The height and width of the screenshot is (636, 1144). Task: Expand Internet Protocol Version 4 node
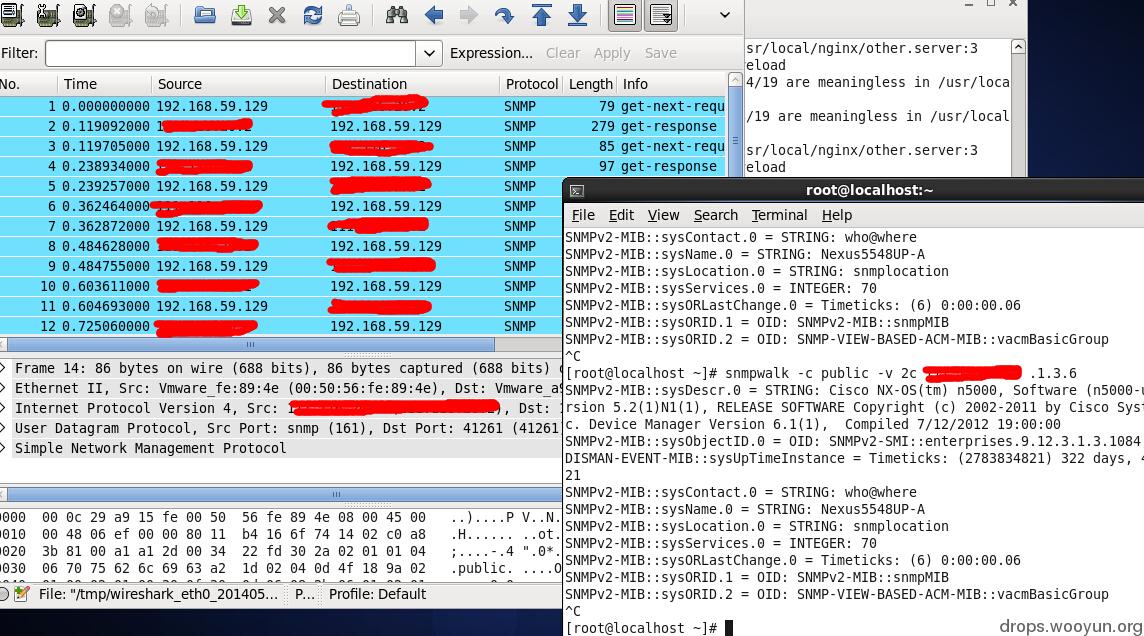click(3, 408)
